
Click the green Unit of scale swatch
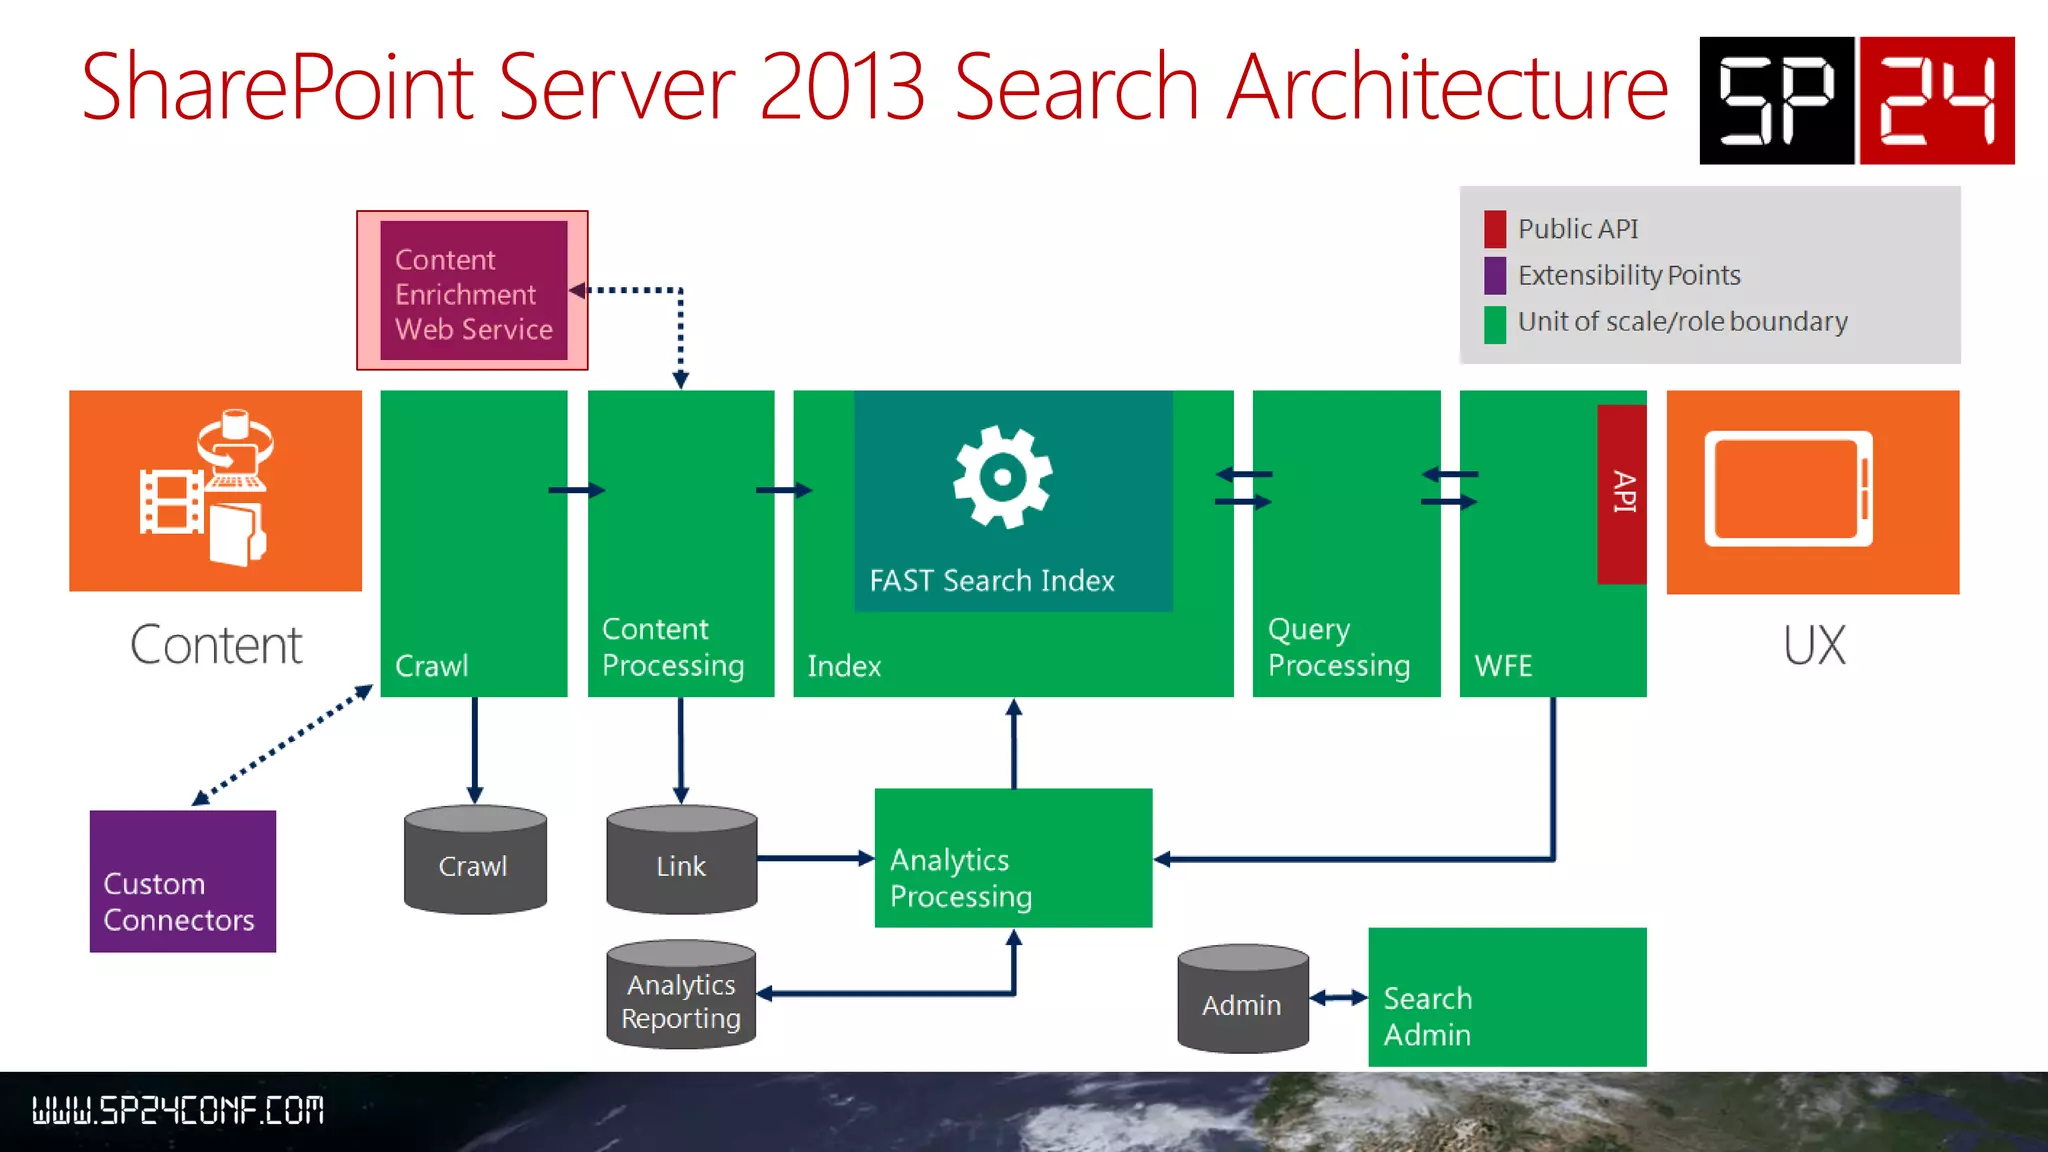[x=1494, y=323]
